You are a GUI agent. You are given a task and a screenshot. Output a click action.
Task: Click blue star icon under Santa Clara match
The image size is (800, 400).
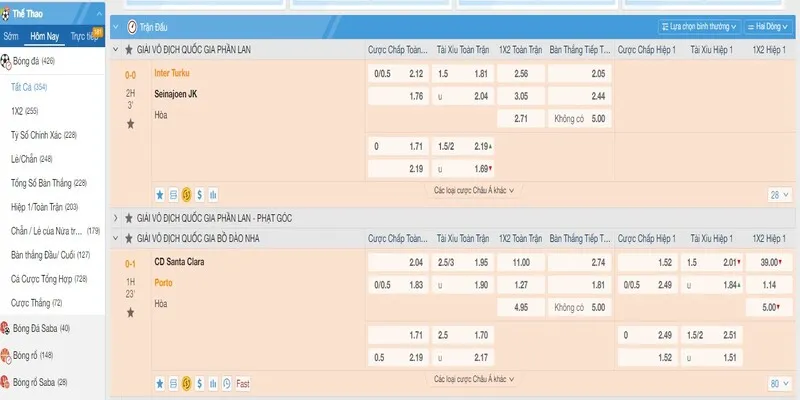(x=160, y=383)
